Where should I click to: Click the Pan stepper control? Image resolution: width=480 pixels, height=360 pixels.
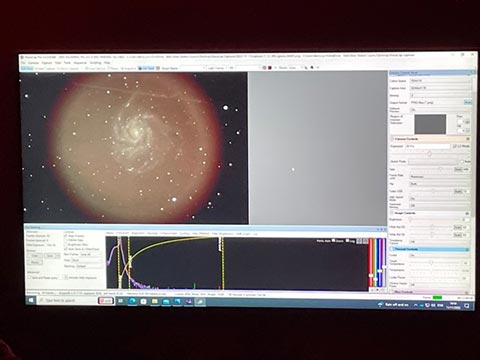pos(466,122)
